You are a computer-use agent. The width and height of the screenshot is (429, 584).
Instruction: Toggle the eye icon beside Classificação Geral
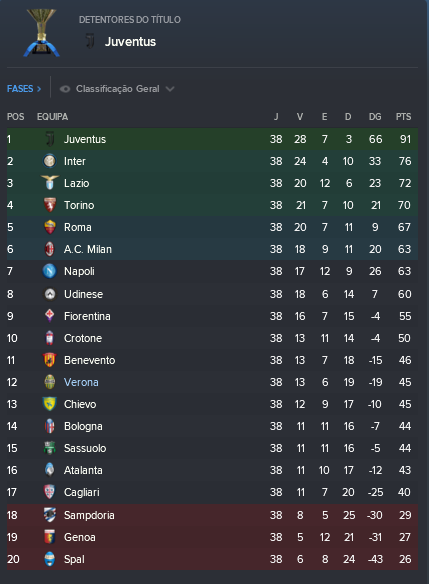coord(65,89)
